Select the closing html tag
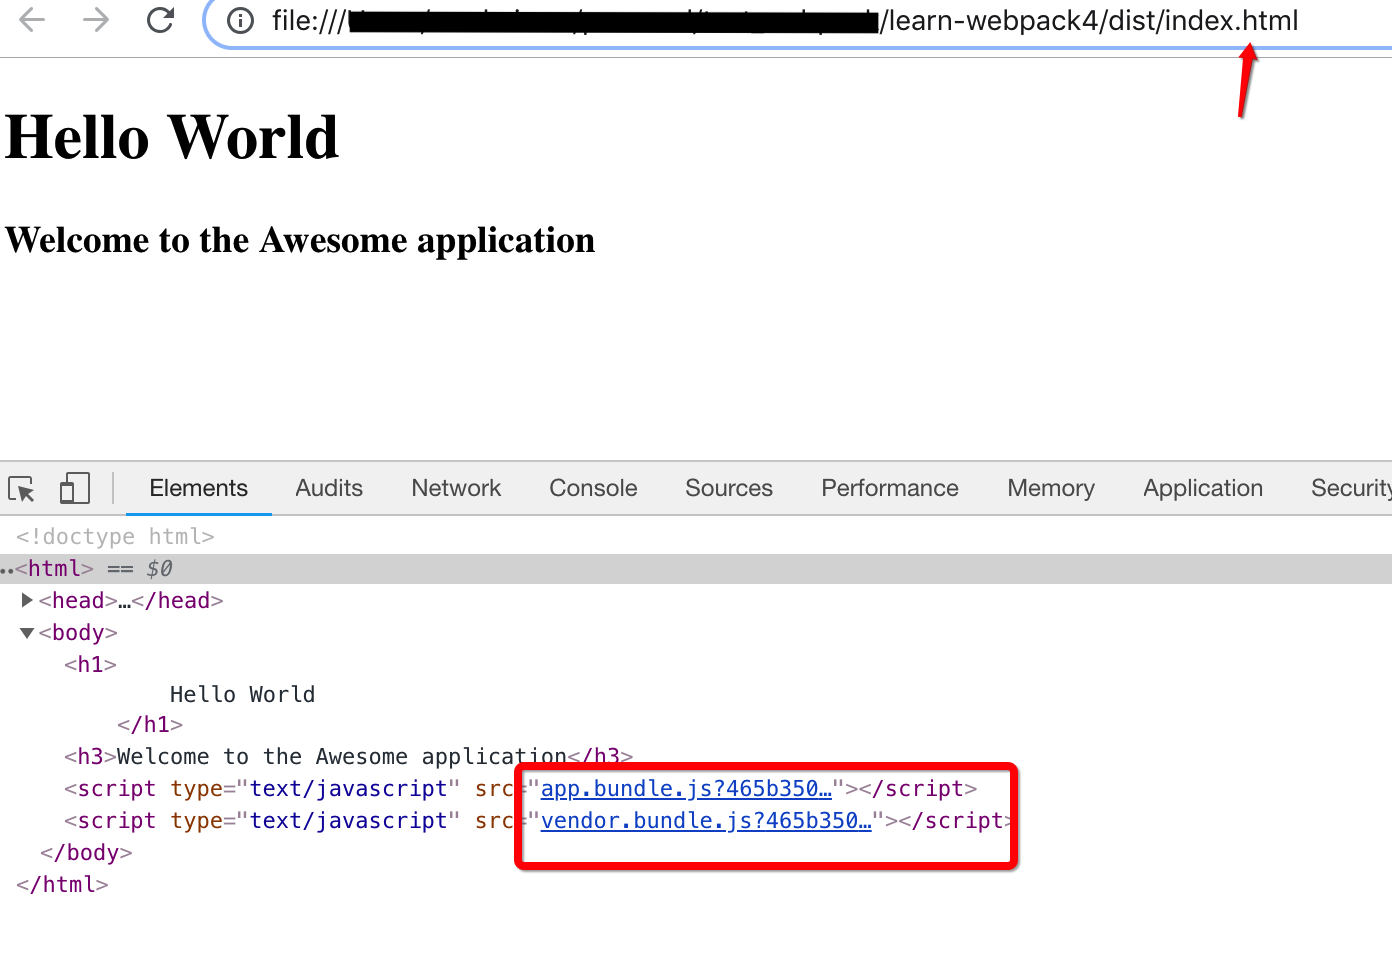Image resolution: width=1392 pixels, height=956 pixels. click(62, 885)
